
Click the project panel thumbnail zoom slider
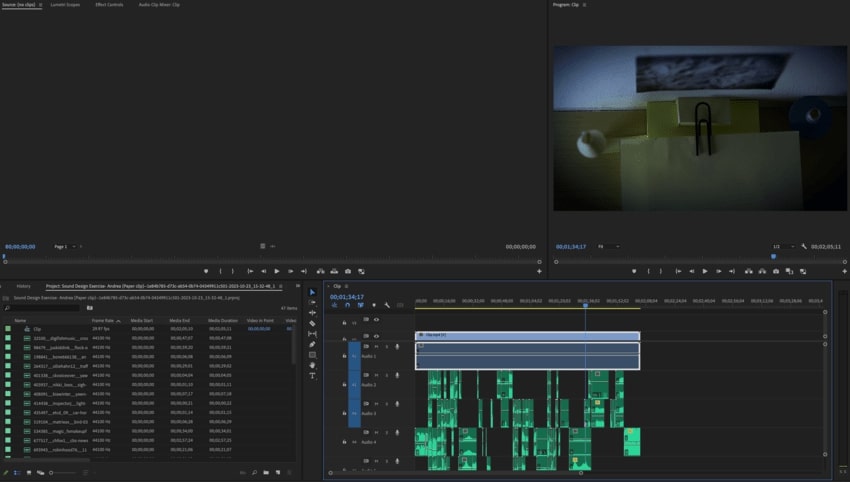[60, 472]
